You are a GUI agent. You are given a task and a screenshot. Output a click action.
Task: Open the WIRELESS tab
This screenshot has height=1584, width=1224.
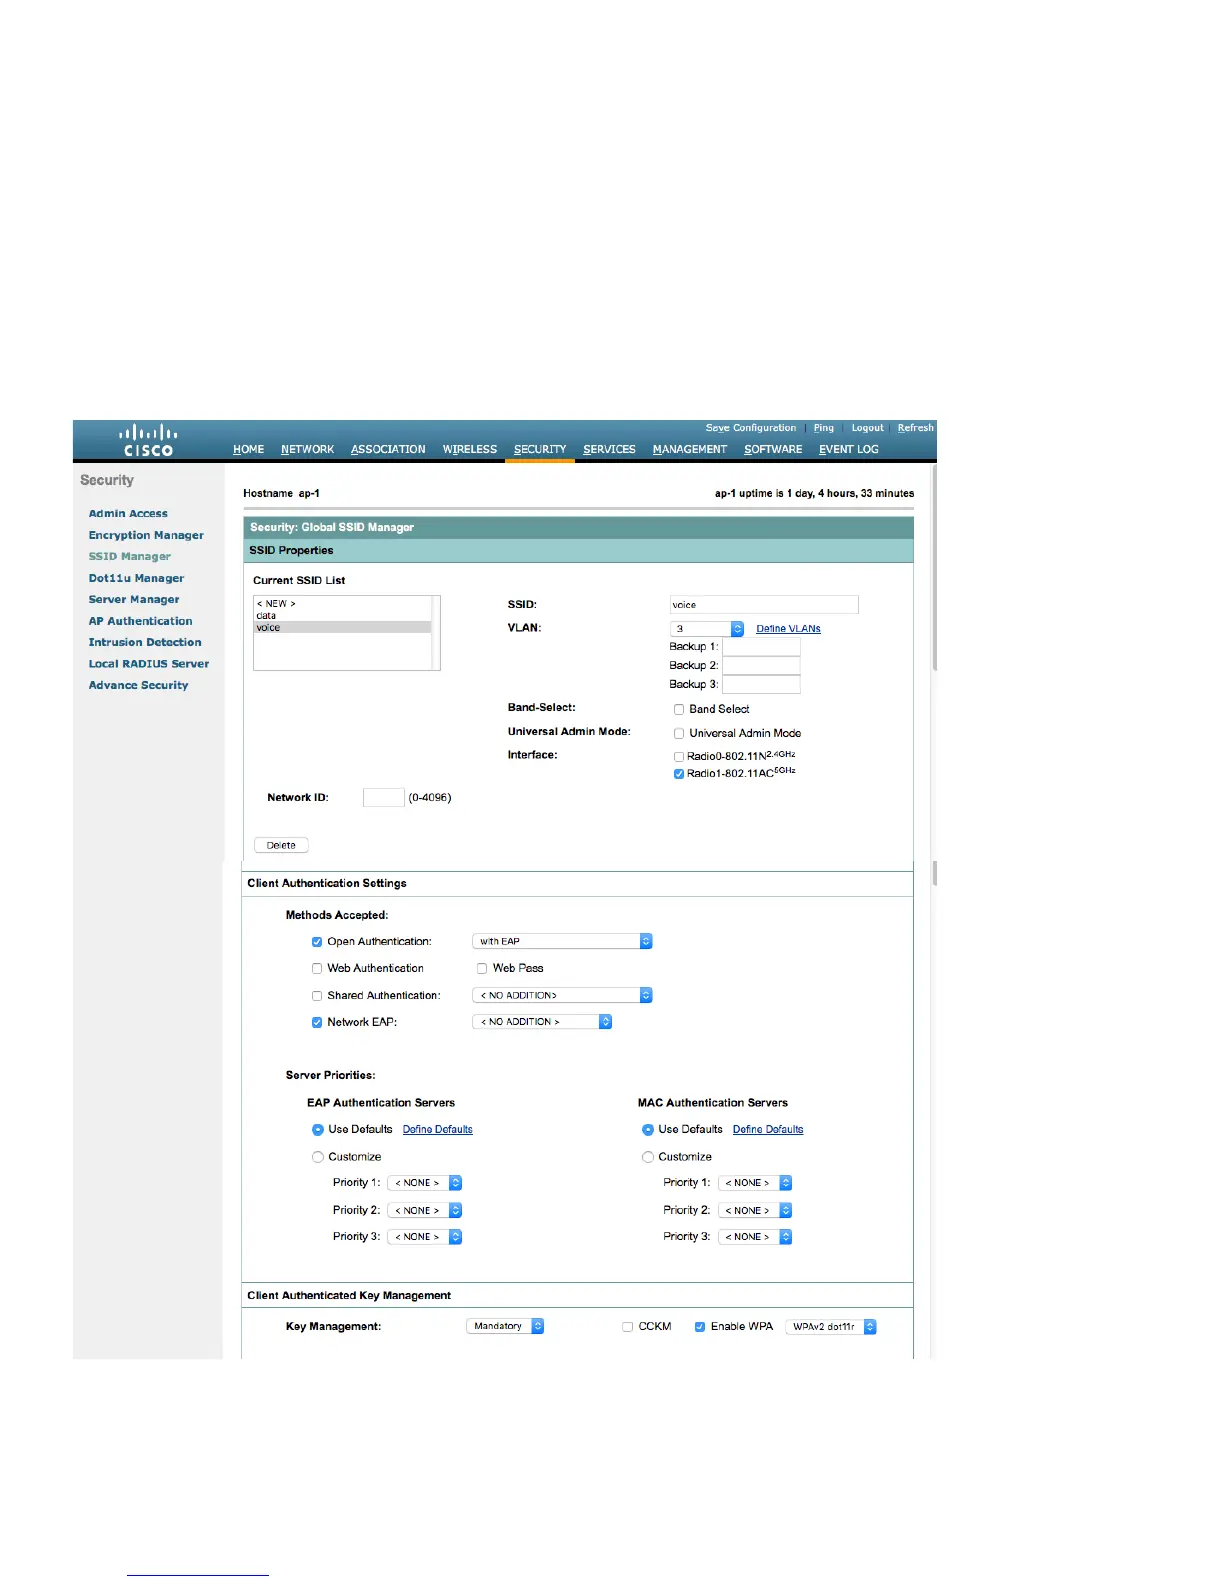click(x=470, y=450)
